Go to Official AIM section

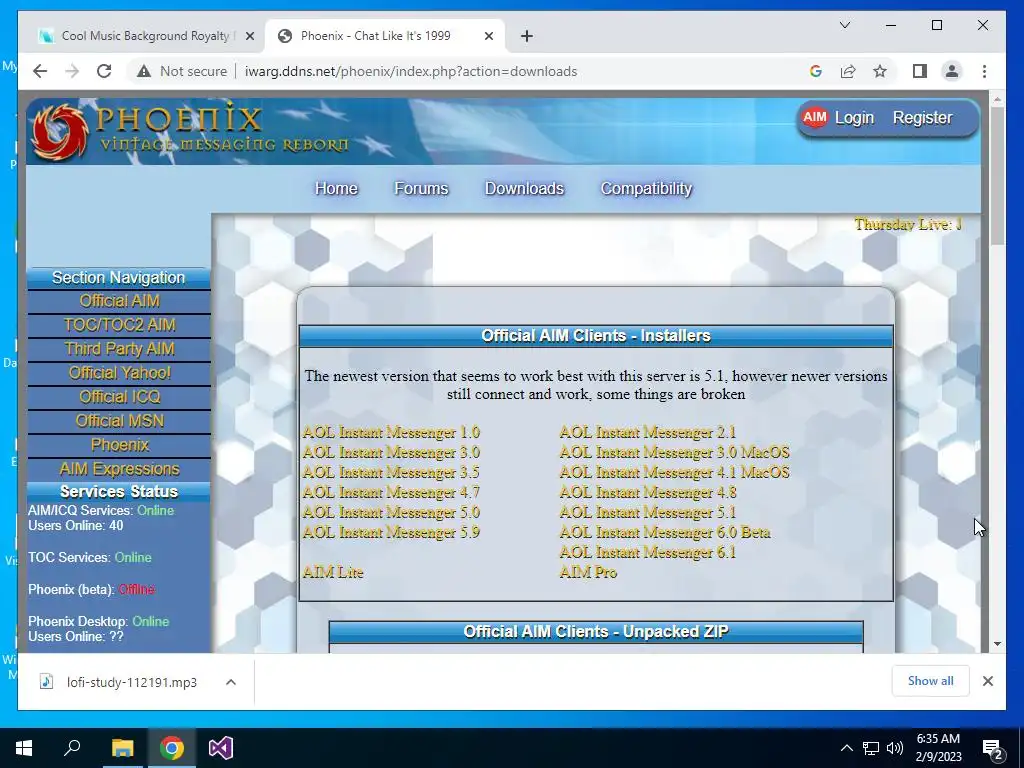tap(119, 301)
